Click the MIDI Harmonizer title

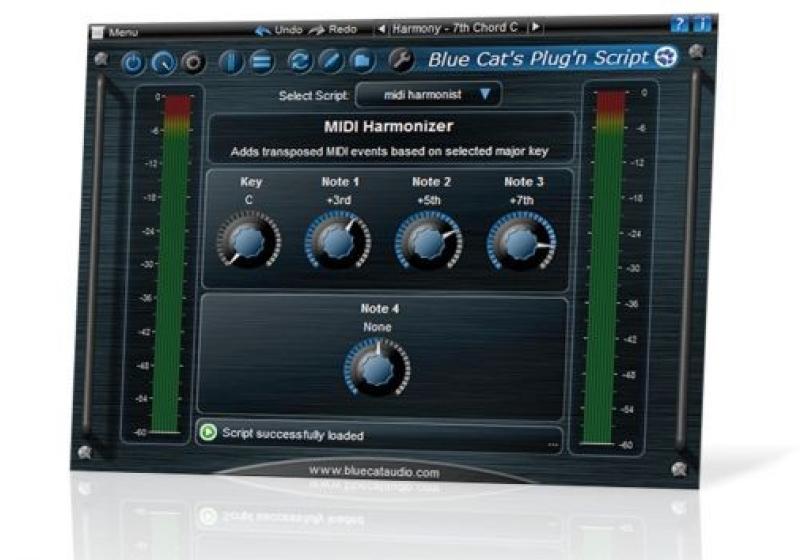coord(388,126)
